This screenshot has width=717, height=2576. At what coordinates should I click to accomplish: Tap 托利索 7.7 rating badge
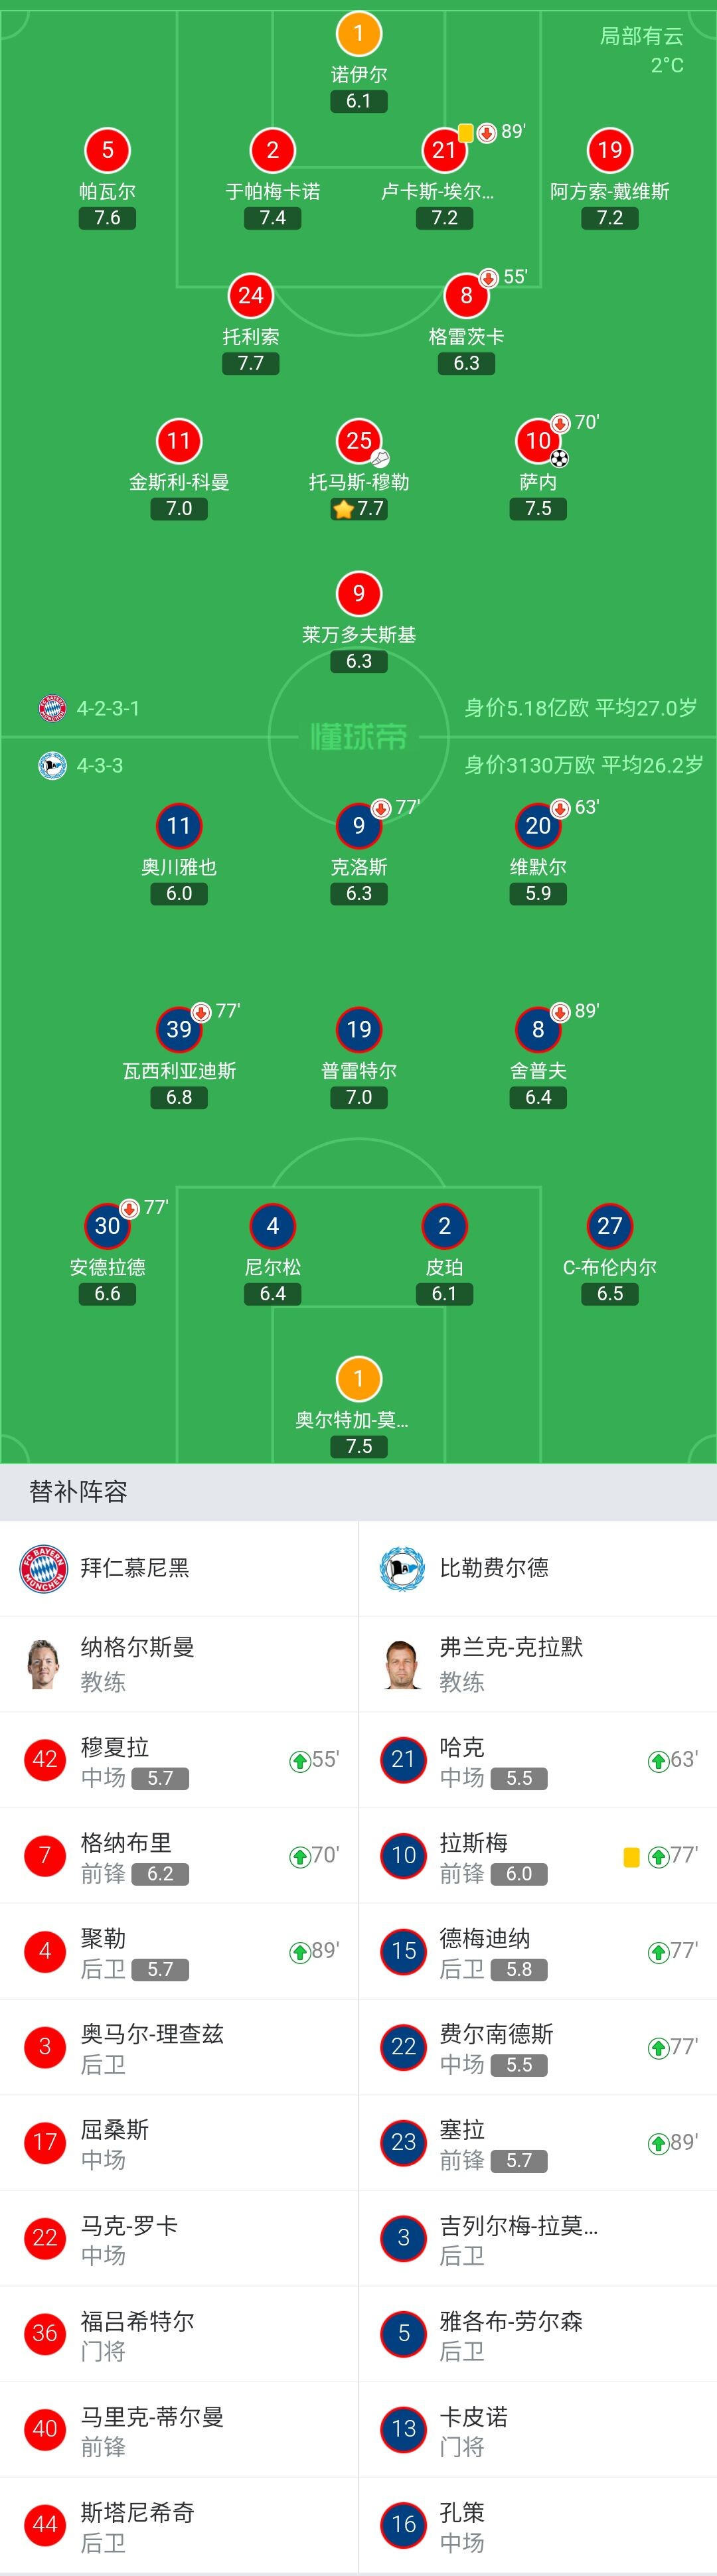pyautogui.click(x=251, y=363)
